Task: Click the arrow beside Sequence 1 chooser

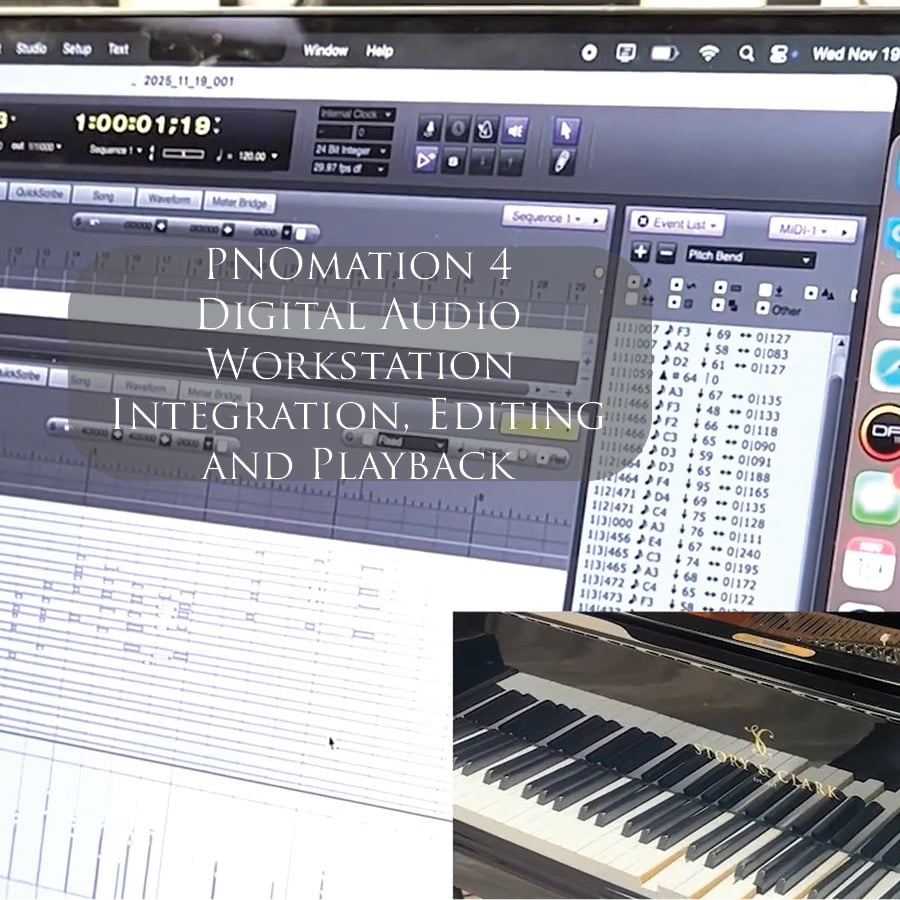Action: [596, 220]
